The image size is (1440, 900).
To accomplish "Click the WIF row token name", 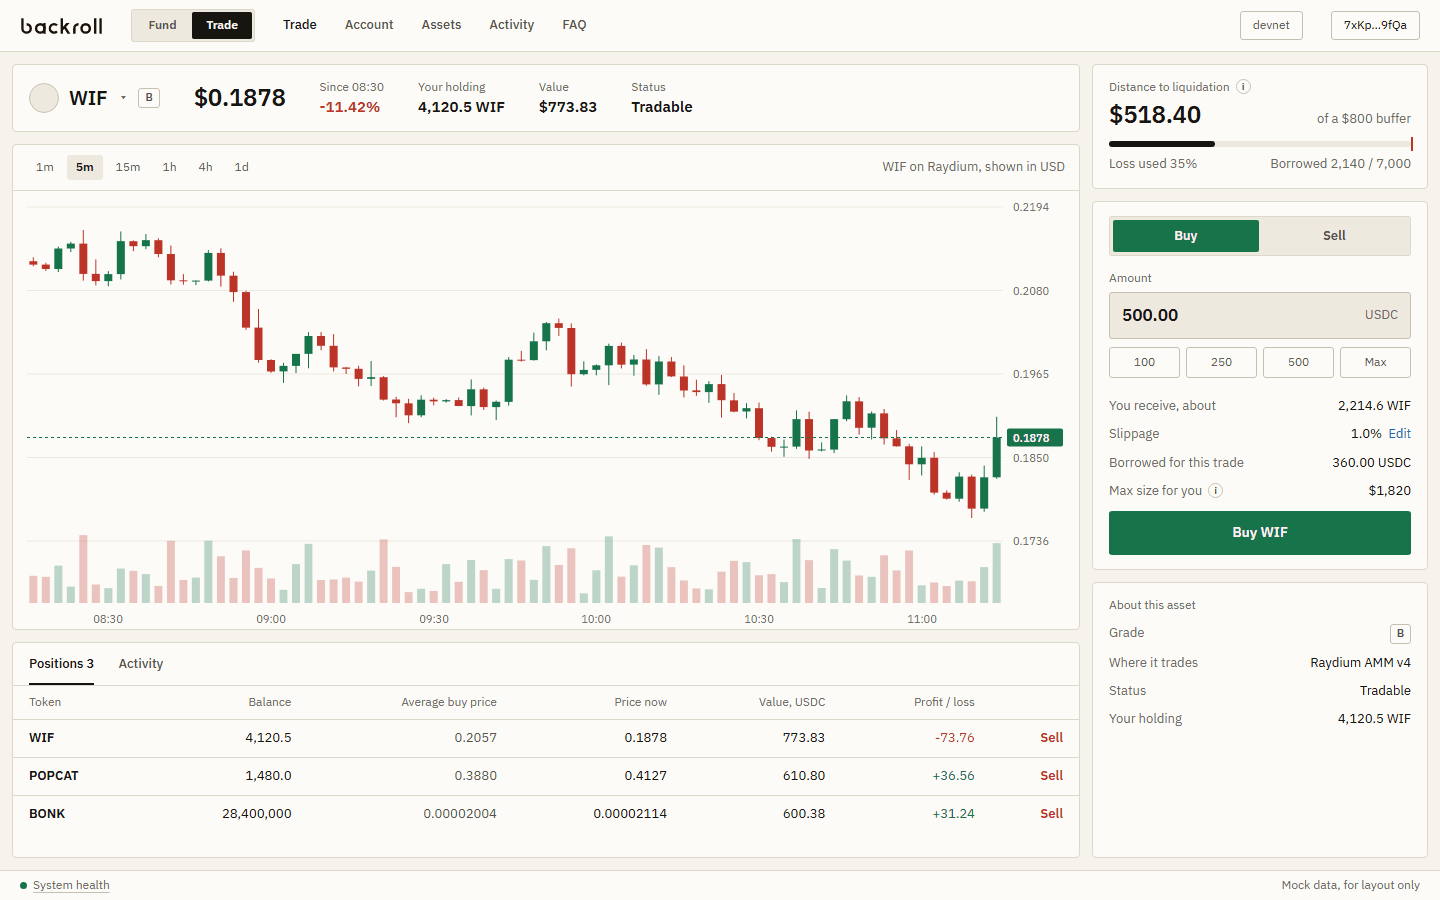I will click(x=42, y=738).
